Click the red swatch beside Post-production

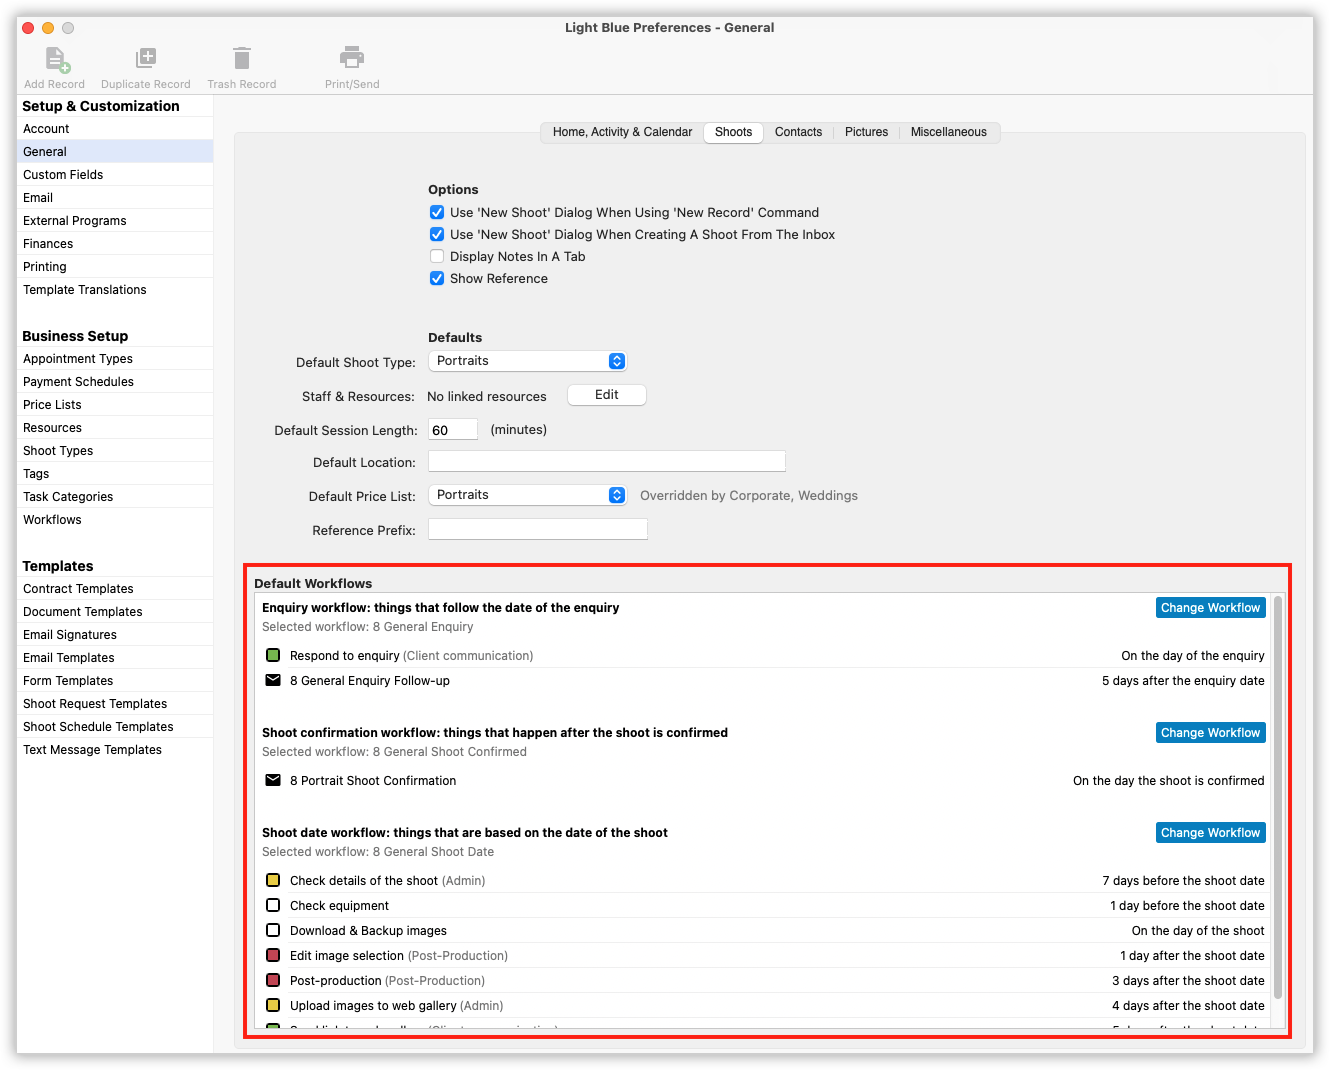click(x=273, y=980)
